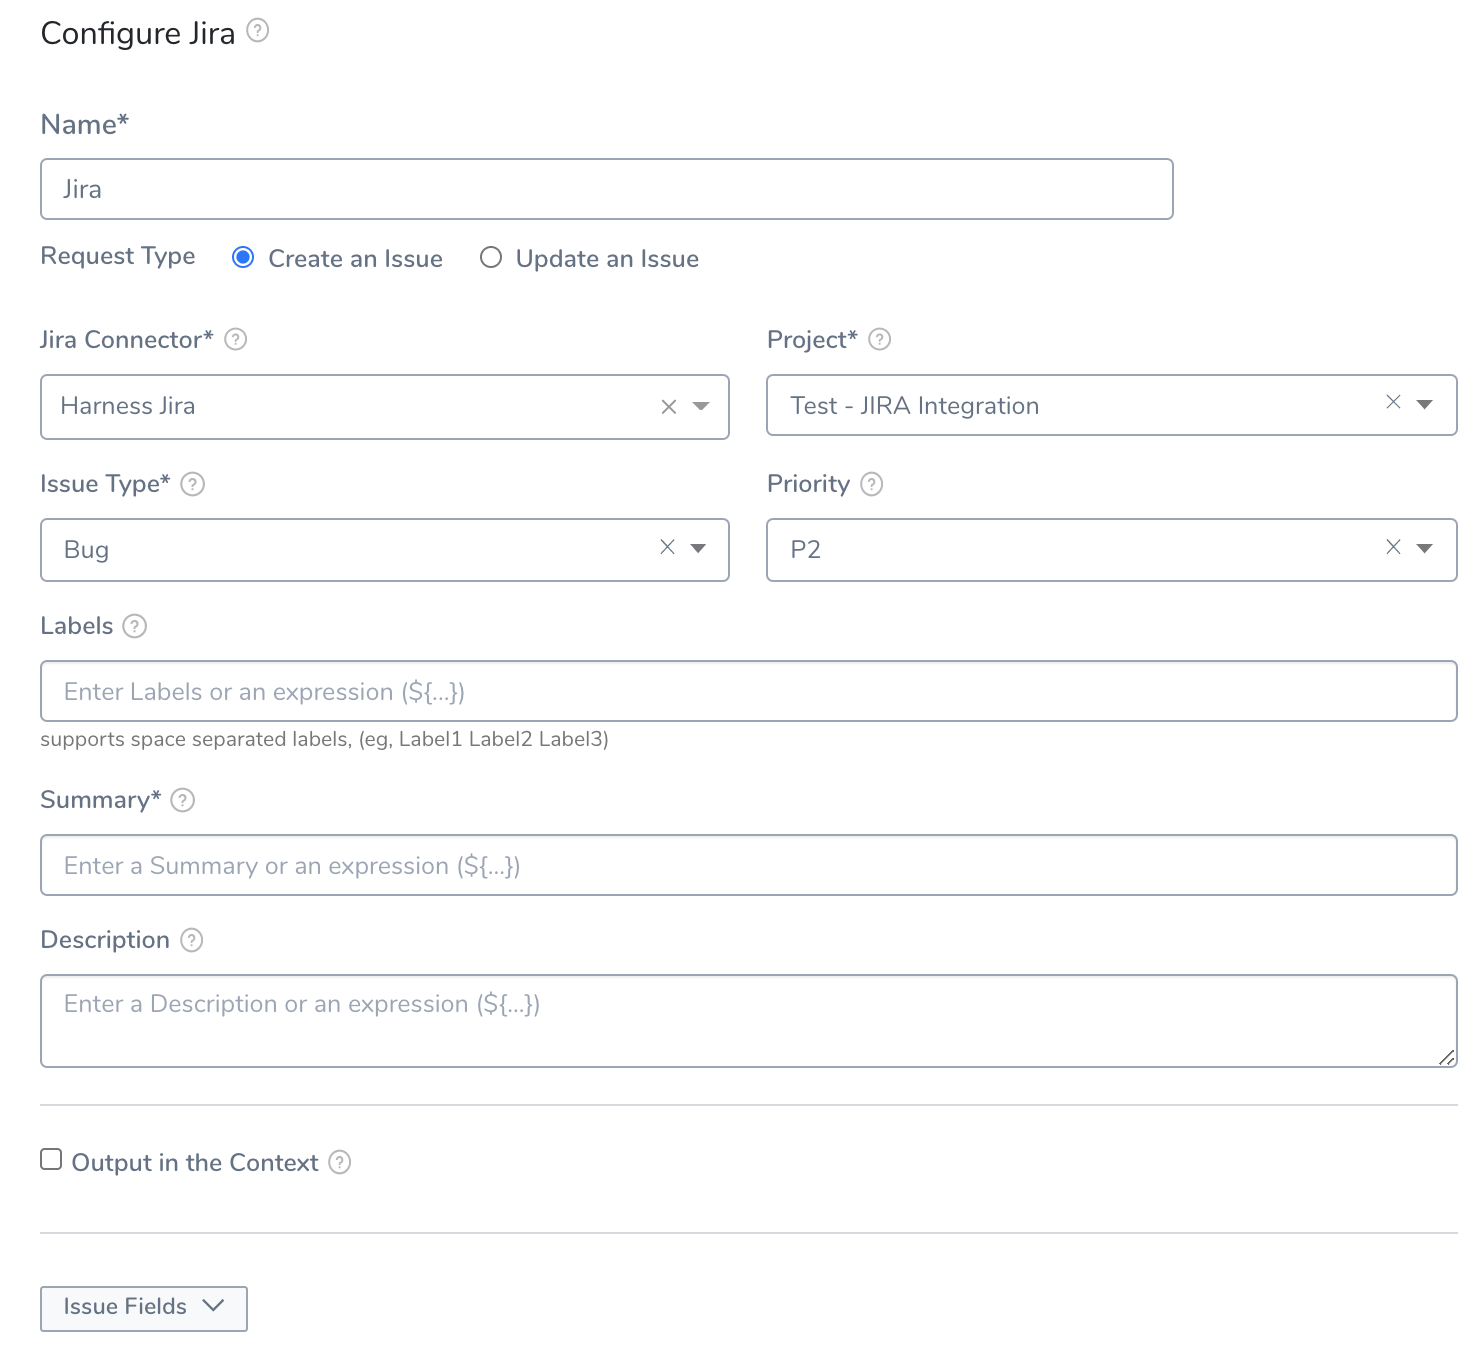
Task: Show help for Issue Type field
Action: [193, 484]
